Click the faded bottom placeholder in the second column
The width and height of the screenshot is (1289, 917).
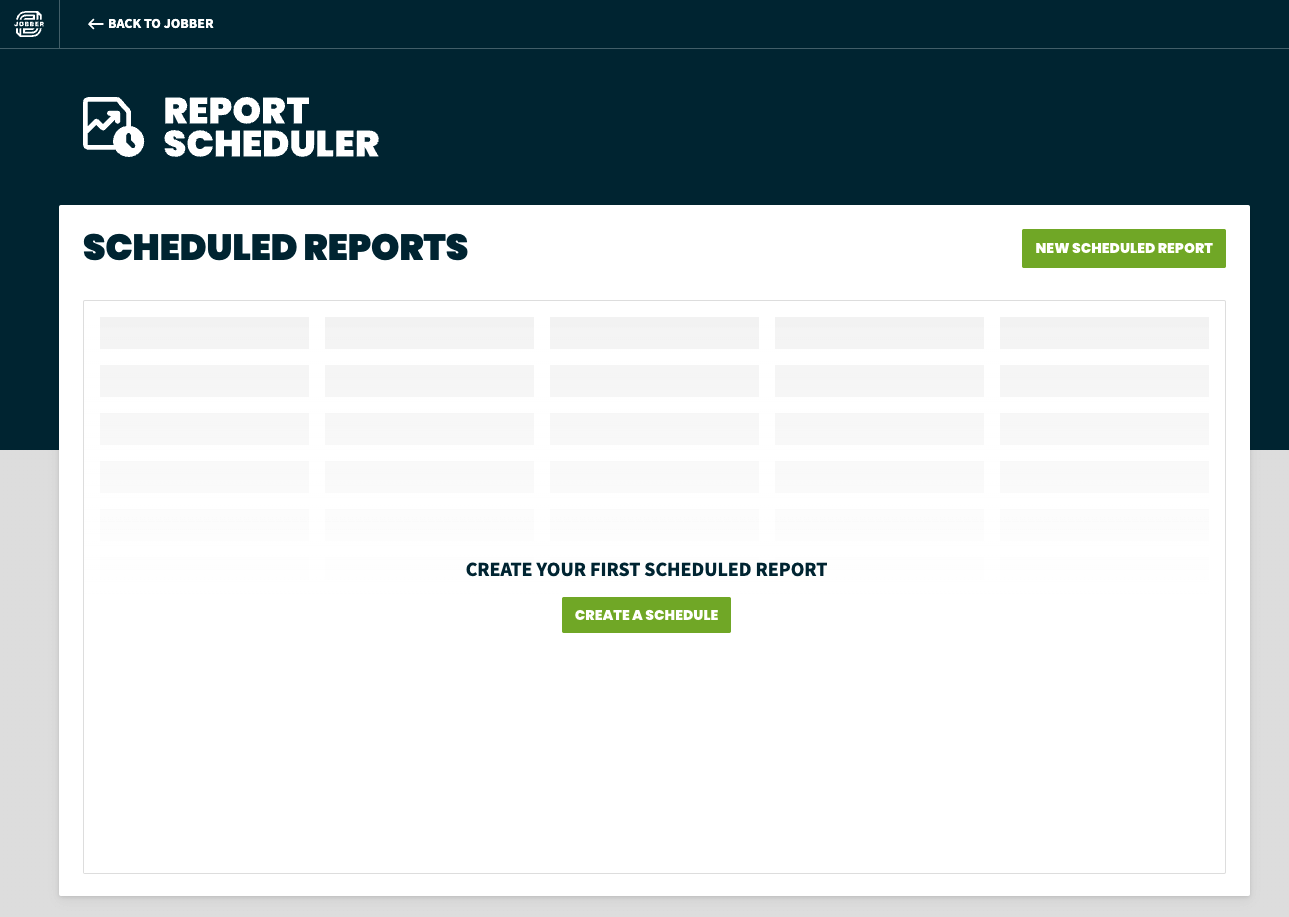pyautogui.click(x=429, y=567)
